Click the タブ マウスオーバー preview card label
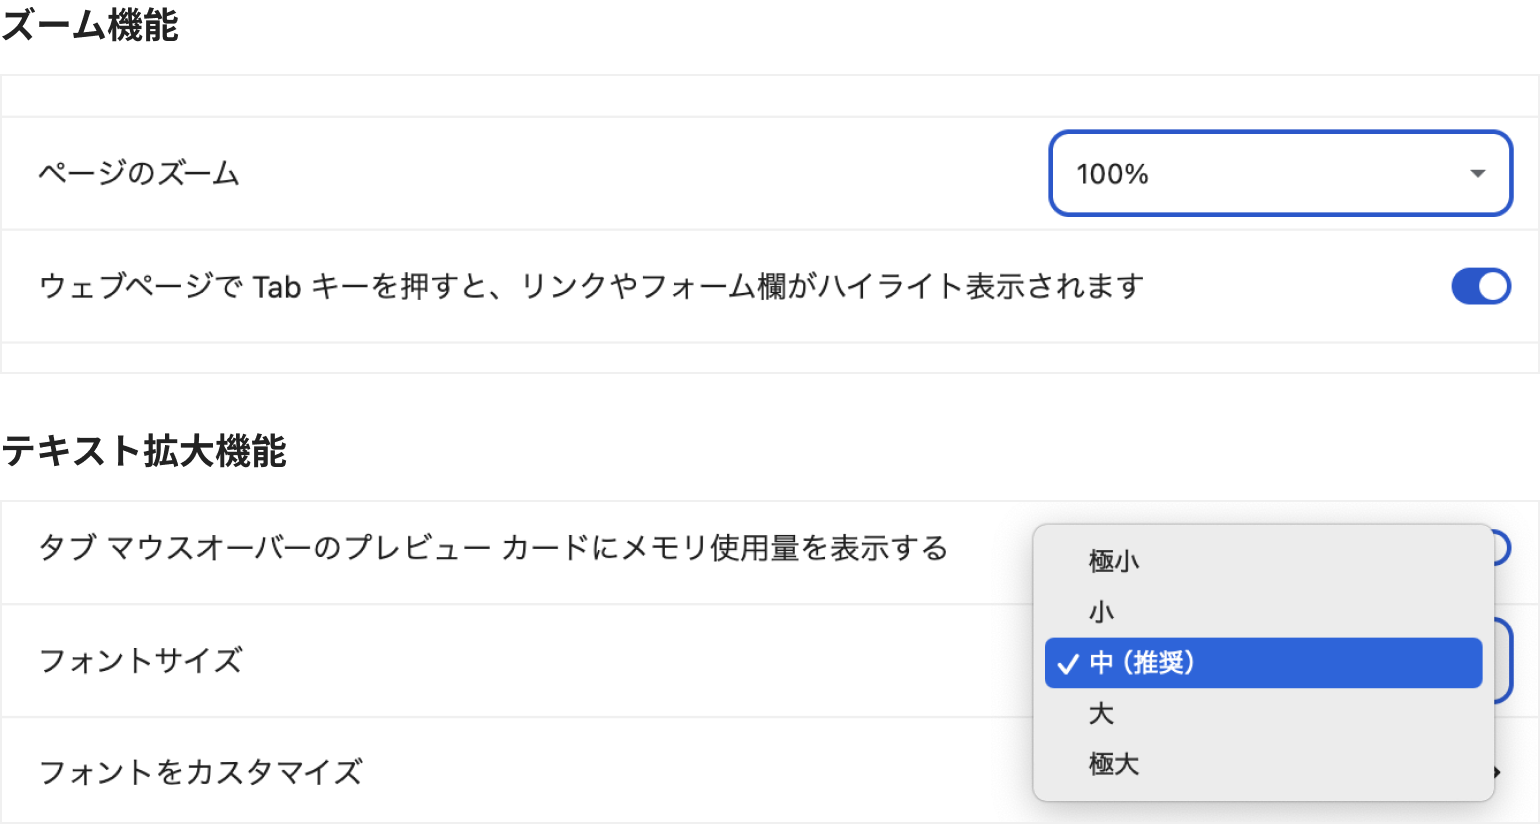 point(492,548)
